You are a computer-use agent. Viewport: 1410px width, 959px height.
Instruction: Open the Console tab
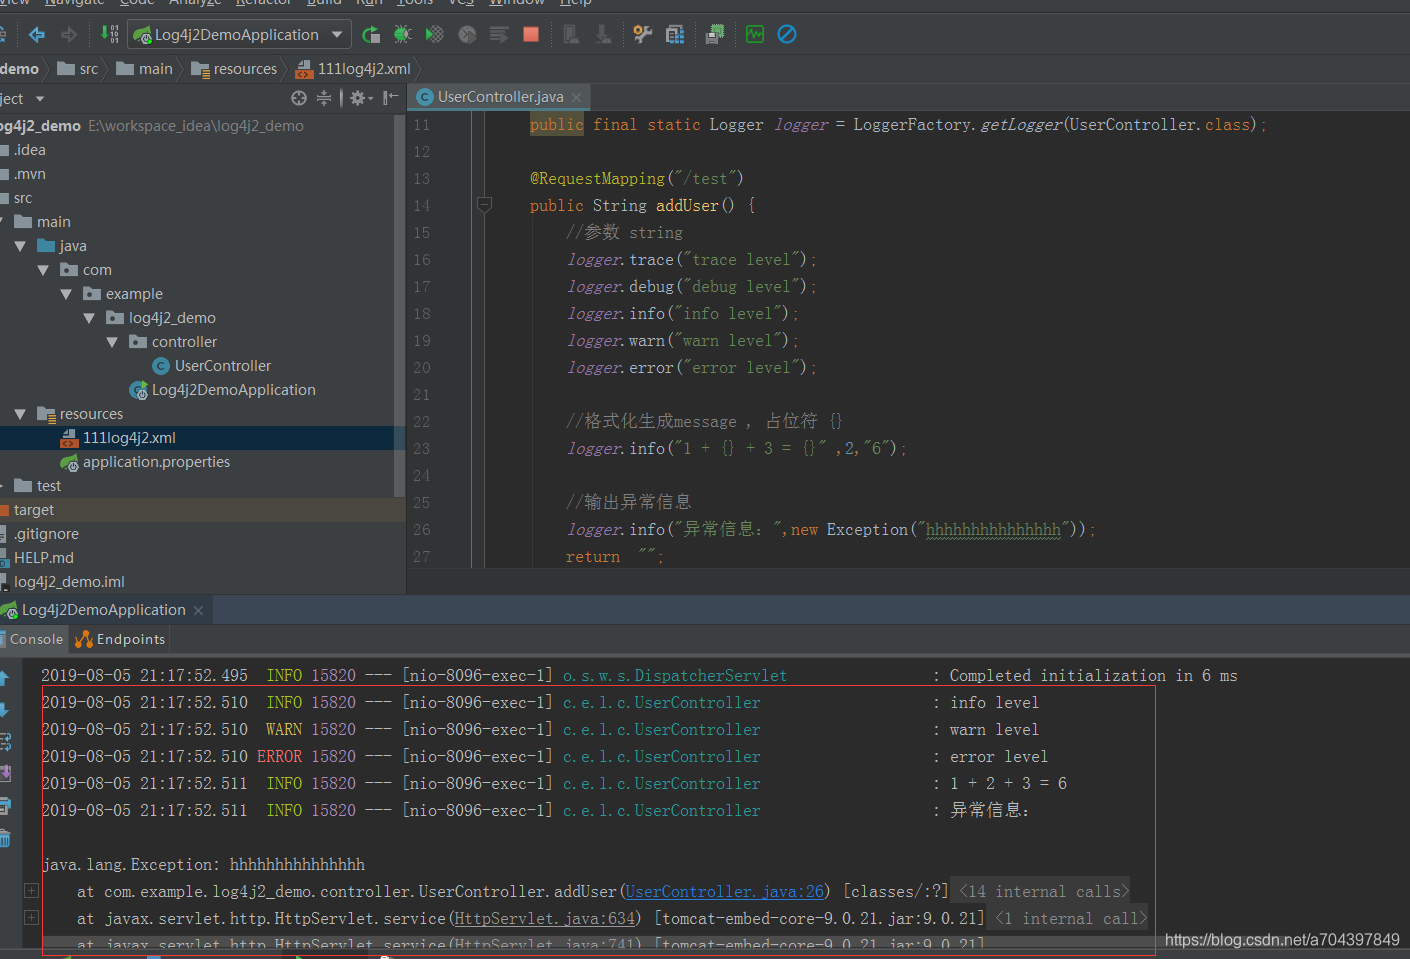pos(36,639)
